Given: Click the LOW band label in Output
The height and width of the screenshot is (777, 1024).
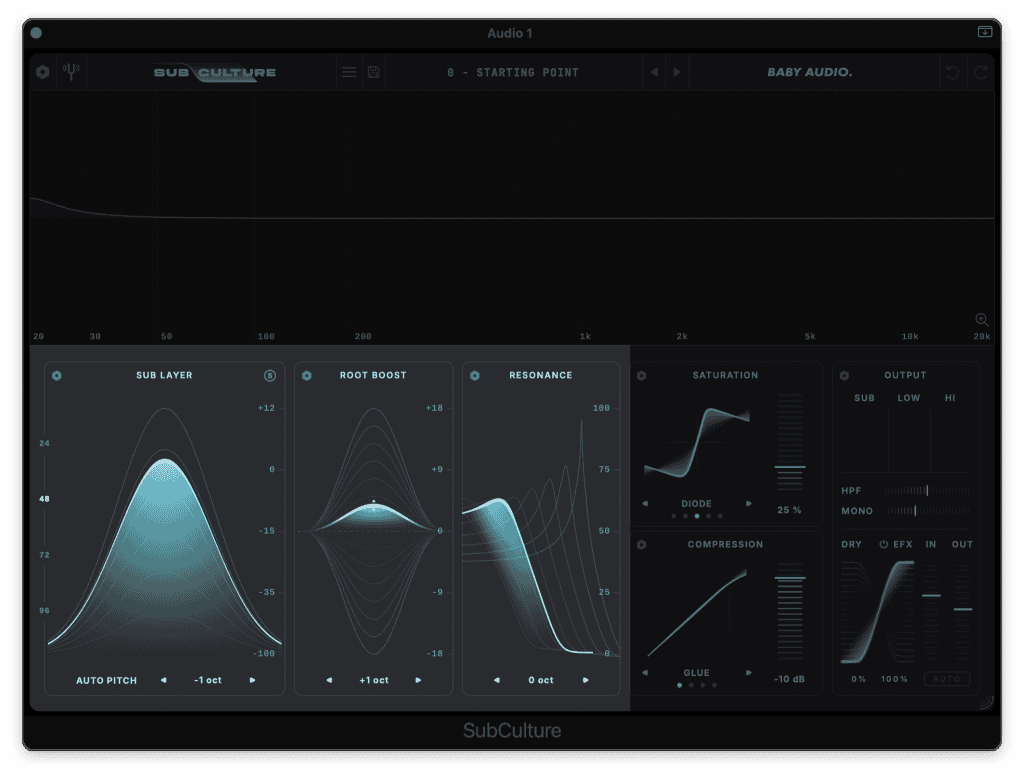Looking at the screenshot, I should click(908, 398).
